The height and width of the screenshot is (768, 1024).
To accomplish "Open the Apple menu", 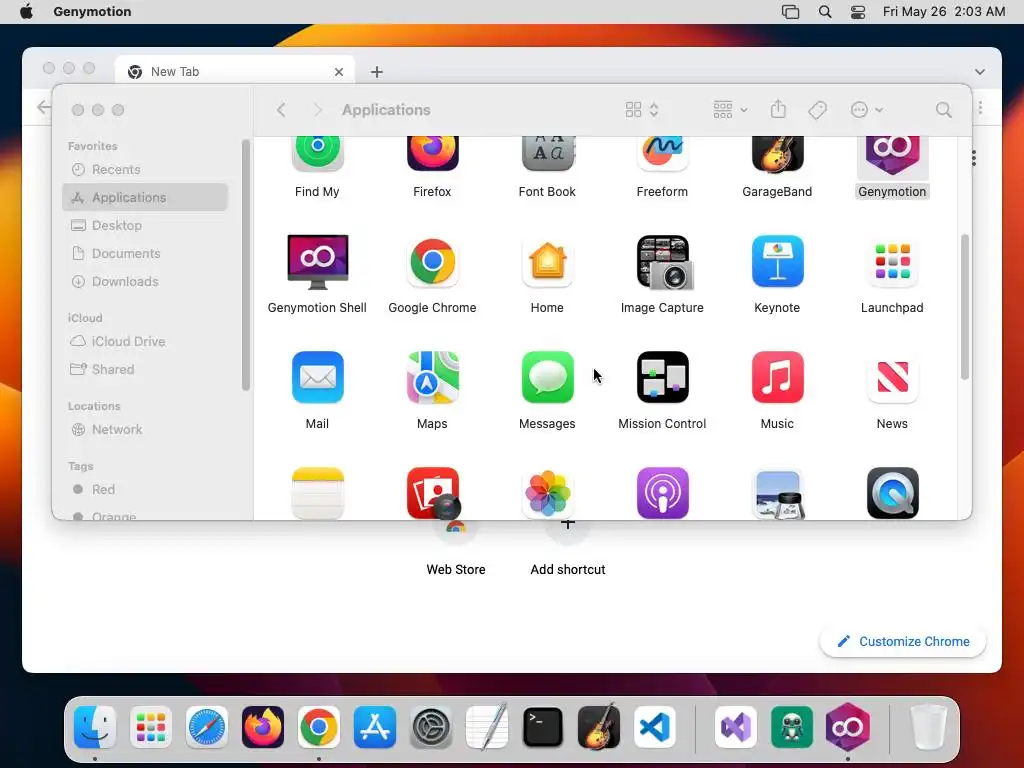I will (x=26, y=11).
